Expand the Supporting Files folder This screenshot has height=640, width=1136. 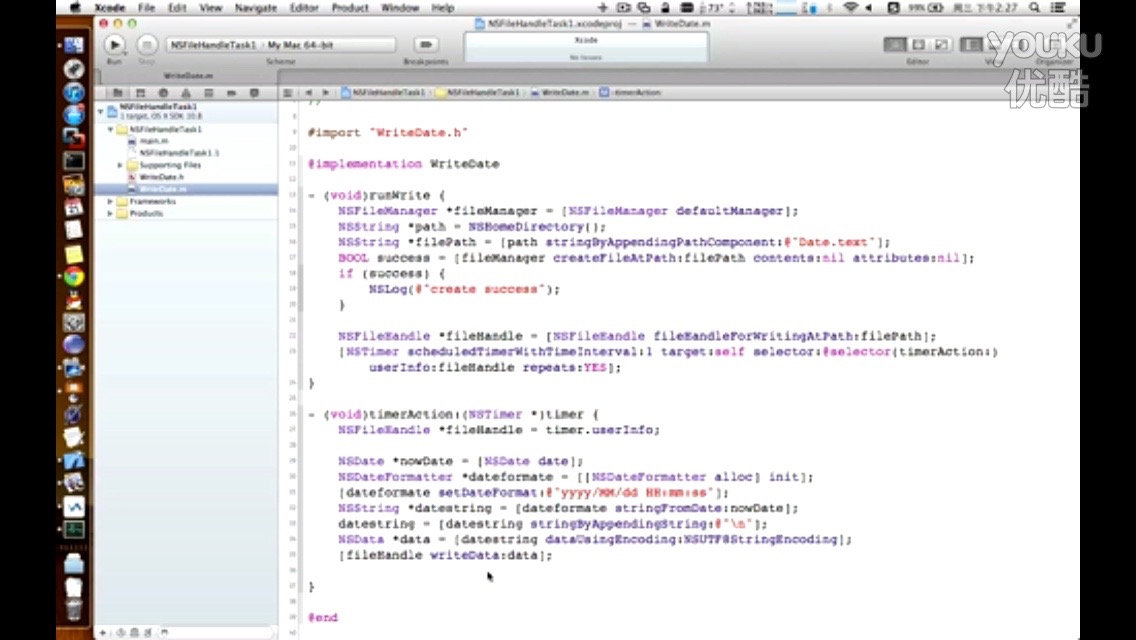(121, 165)
